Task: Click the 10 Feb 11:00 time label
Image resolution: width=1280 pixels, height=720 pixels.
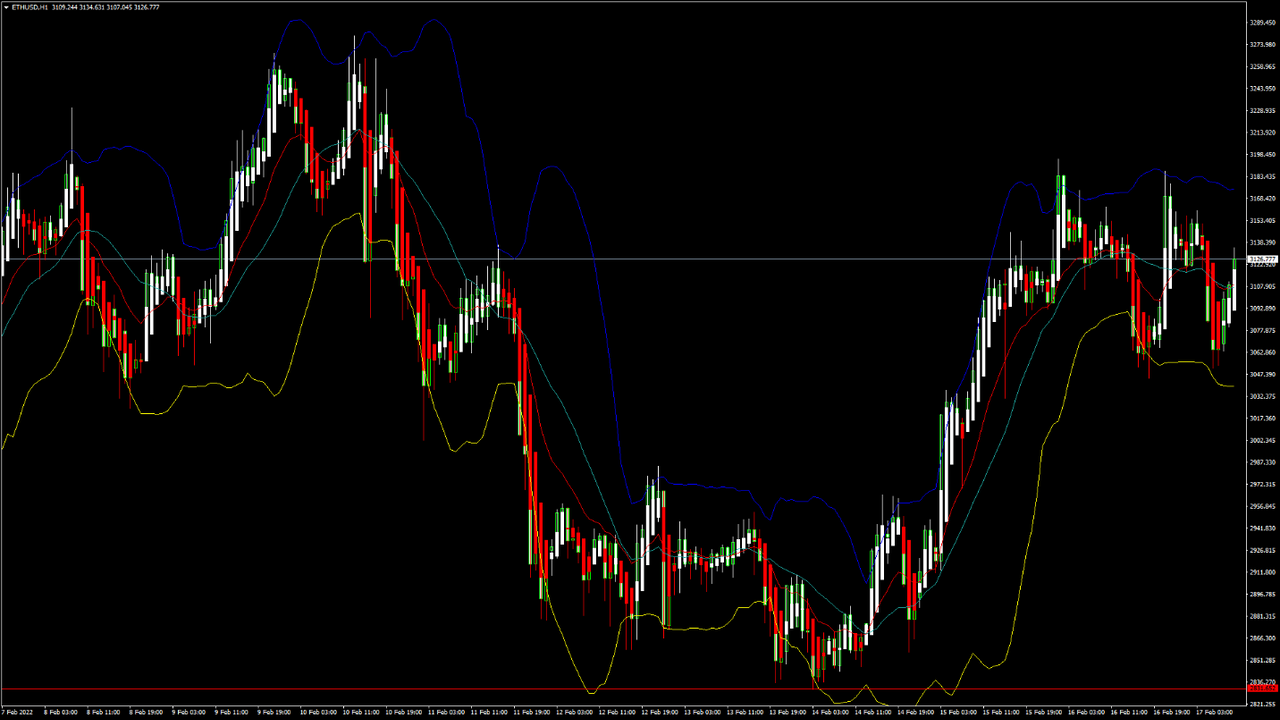Action: tap(358, 713)
